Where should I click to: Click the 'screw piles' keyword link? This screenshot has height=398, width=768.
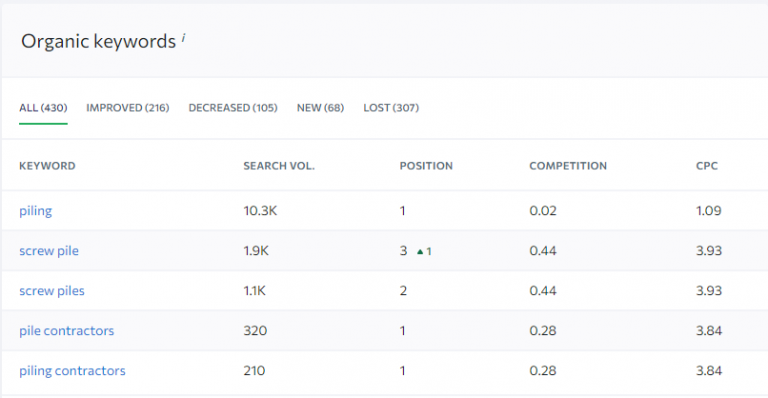pyautogui.click(x=52, y=291)
